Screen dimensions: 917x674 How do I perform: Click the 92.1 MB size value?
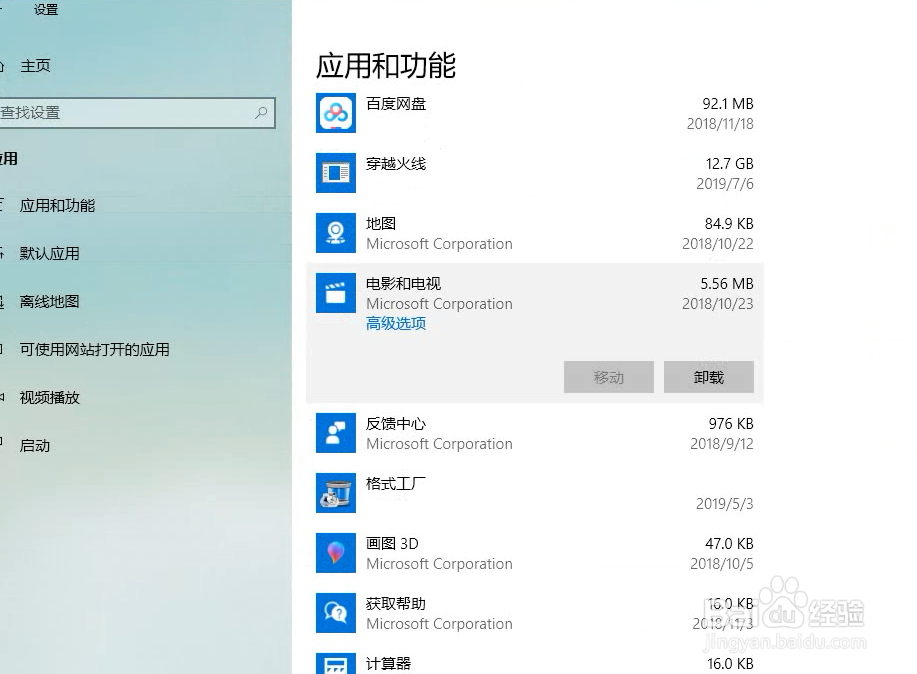pyautogui.click(x=728, y=104)
